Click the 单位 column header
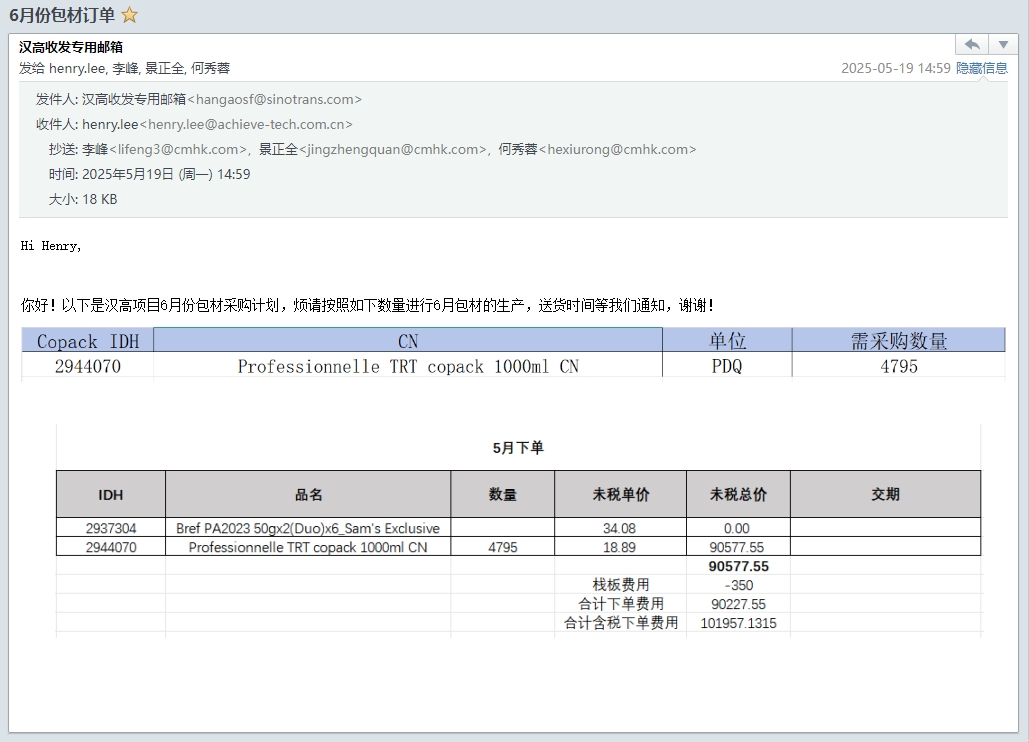Viewport: 1029px width, 742px height. coord(727,340)
